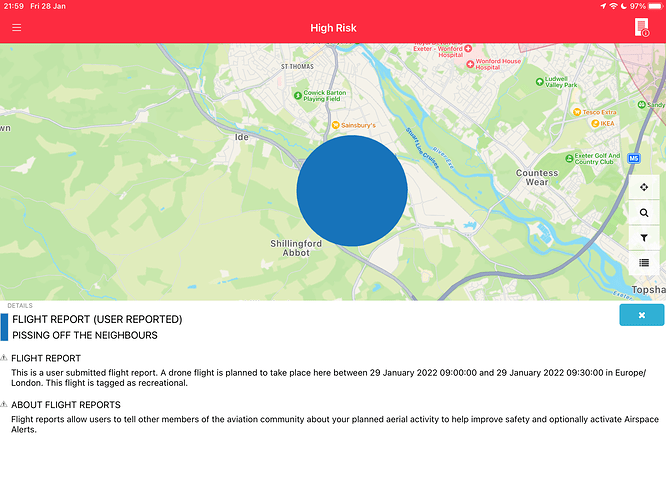Open the hamburger menu
This screenshot has height=500, width=666.
(x=17, y=28)
